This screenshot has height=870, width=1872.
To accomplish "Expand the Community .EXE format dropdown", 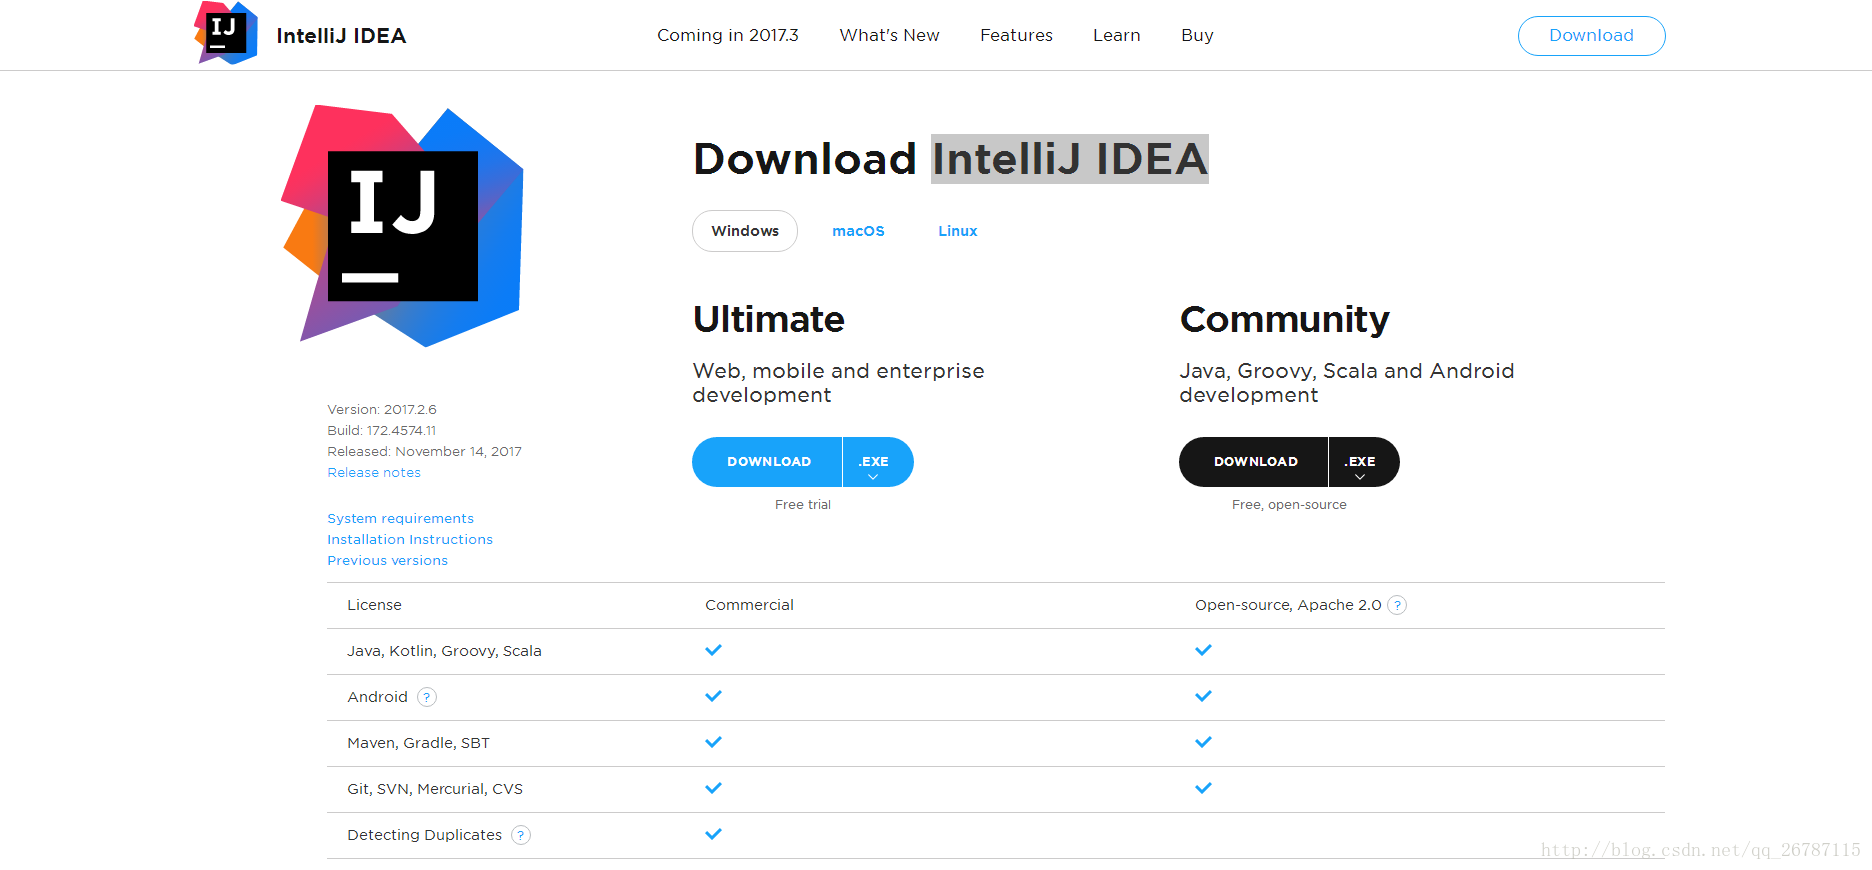I will pos(1364,462).
